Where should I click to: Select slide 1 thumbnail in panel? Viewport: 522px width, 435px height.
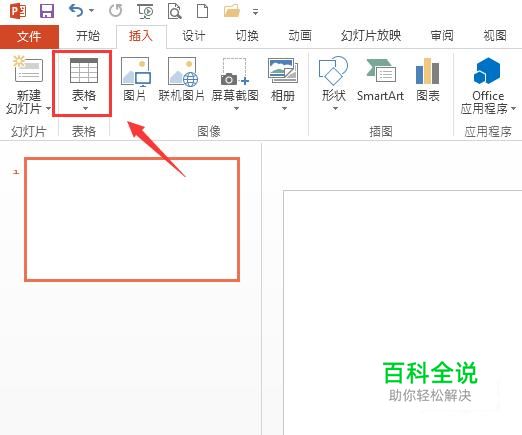tap(132, 219)
